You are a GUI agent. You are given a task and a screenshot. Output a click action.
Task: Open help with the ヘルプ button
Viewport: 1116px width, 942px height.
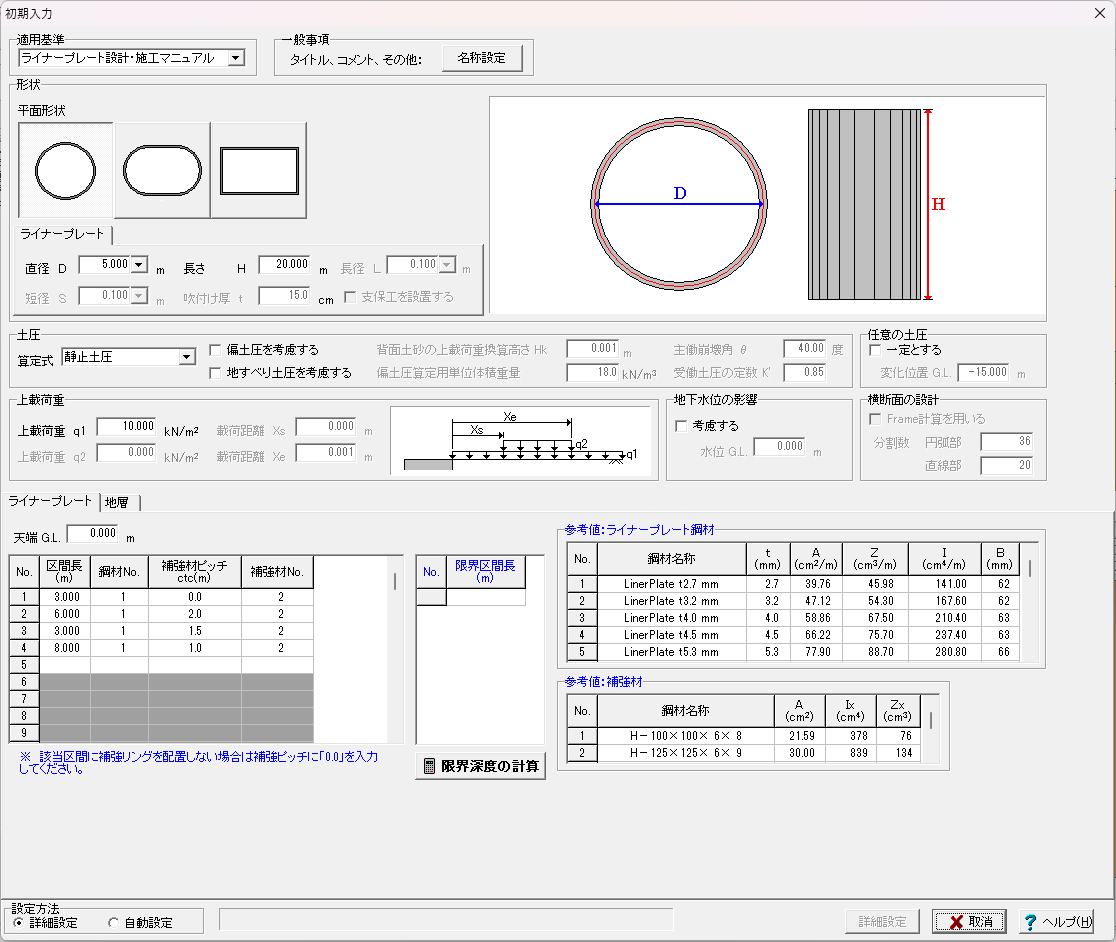click(1057, 921)
